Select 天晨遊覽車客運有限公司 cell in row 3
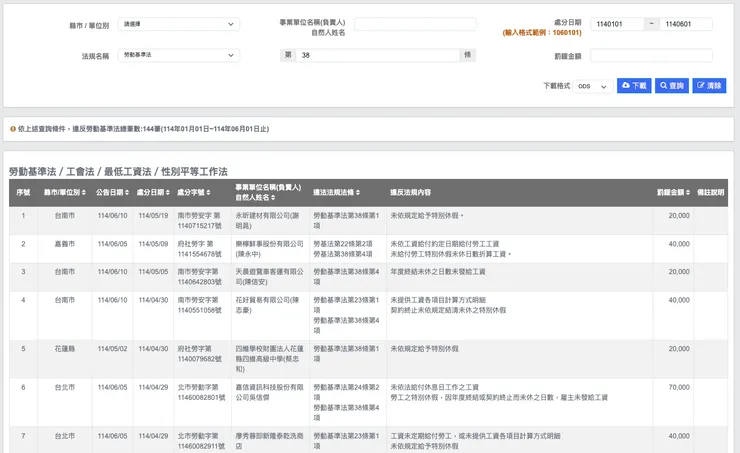 (269, 277)
